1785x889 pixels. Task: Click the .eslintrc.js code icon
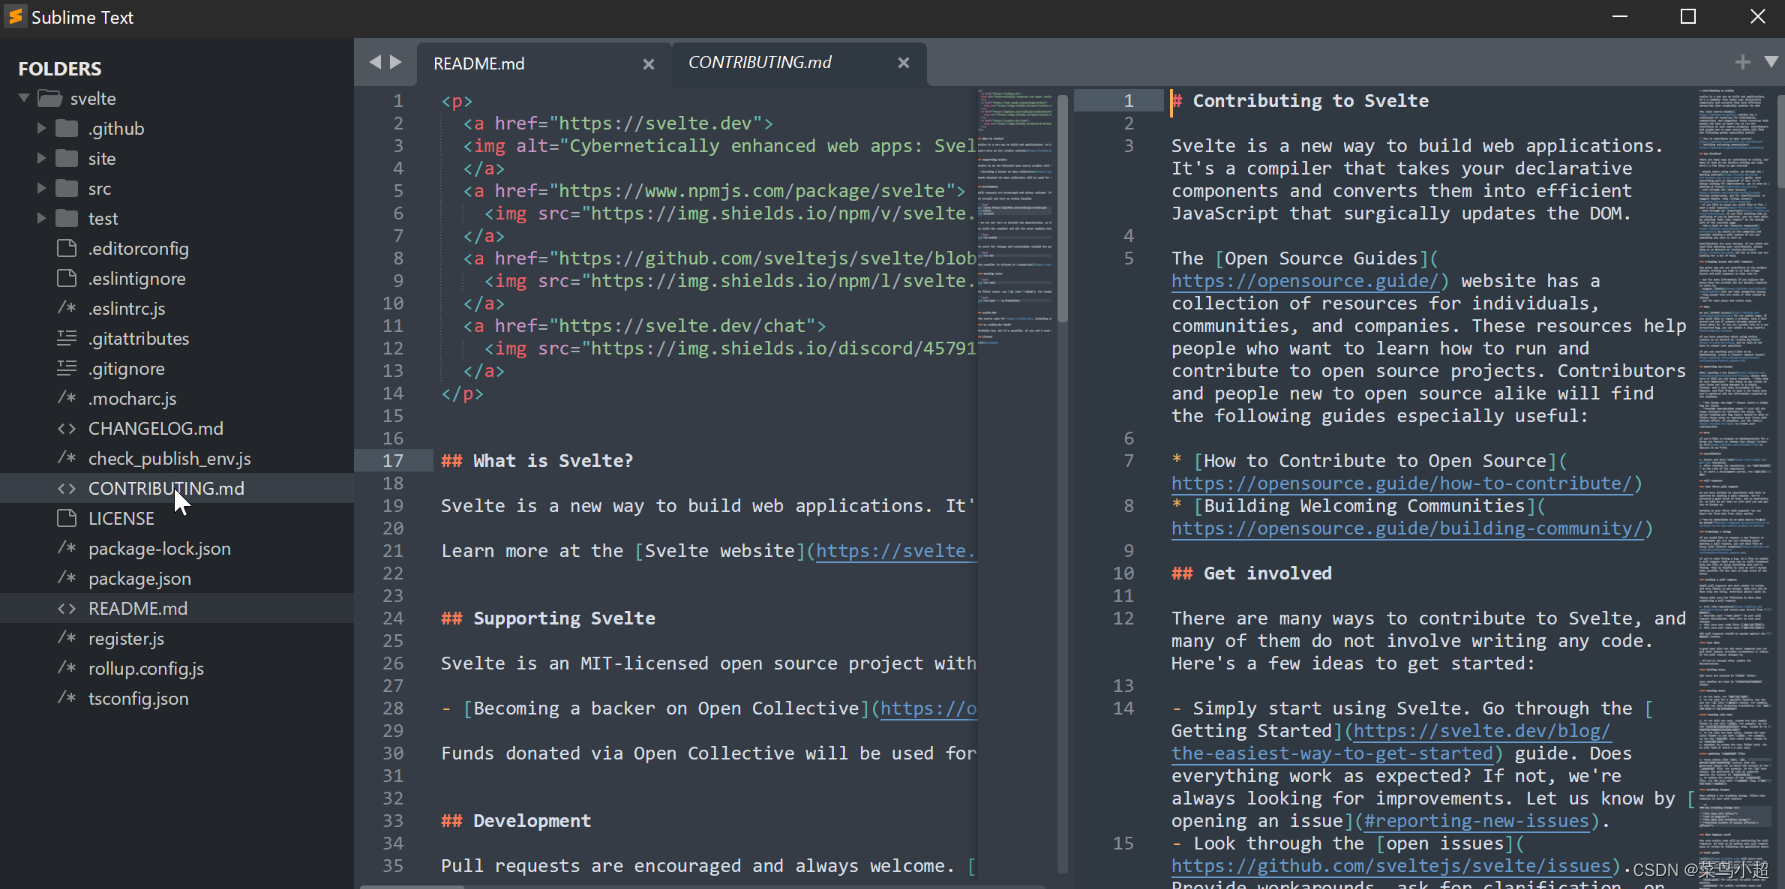click(67, 308)
